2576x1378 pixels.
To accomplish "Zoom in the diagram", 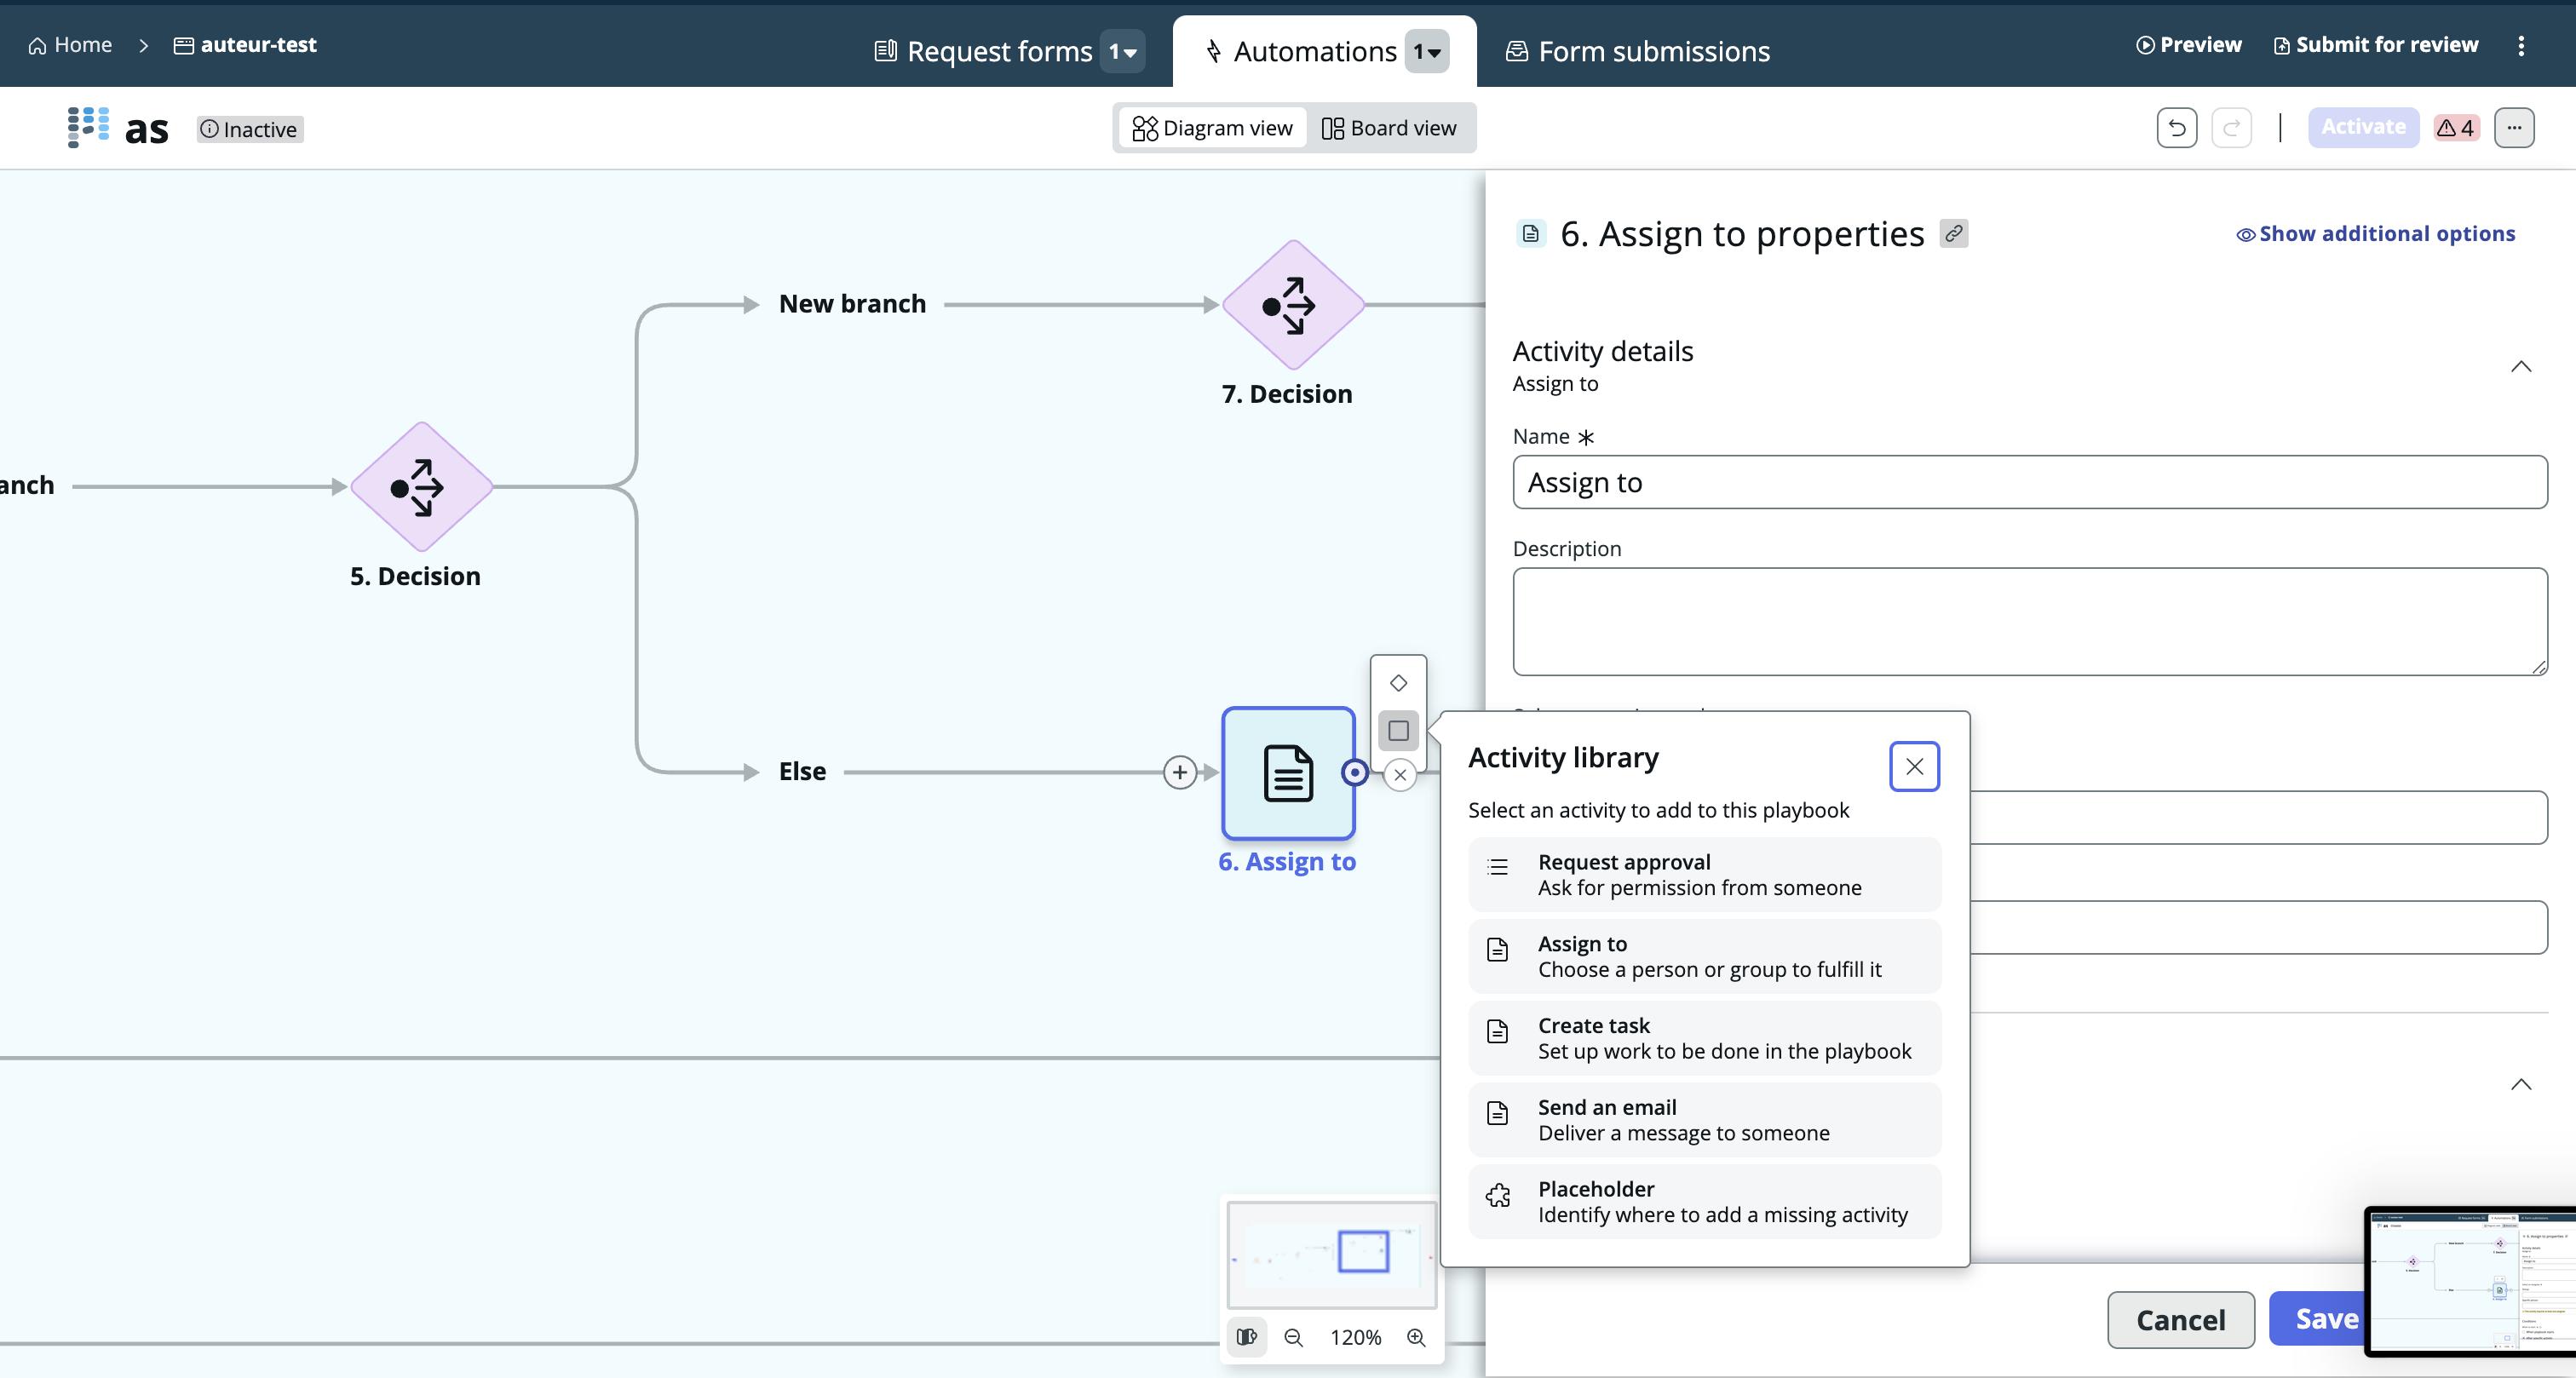I will (x=1416, y=1337).
